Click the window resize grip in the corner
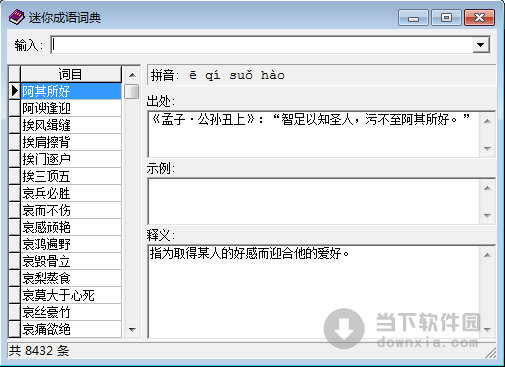Screen dimensions: 505x367 tap(491, 353)
